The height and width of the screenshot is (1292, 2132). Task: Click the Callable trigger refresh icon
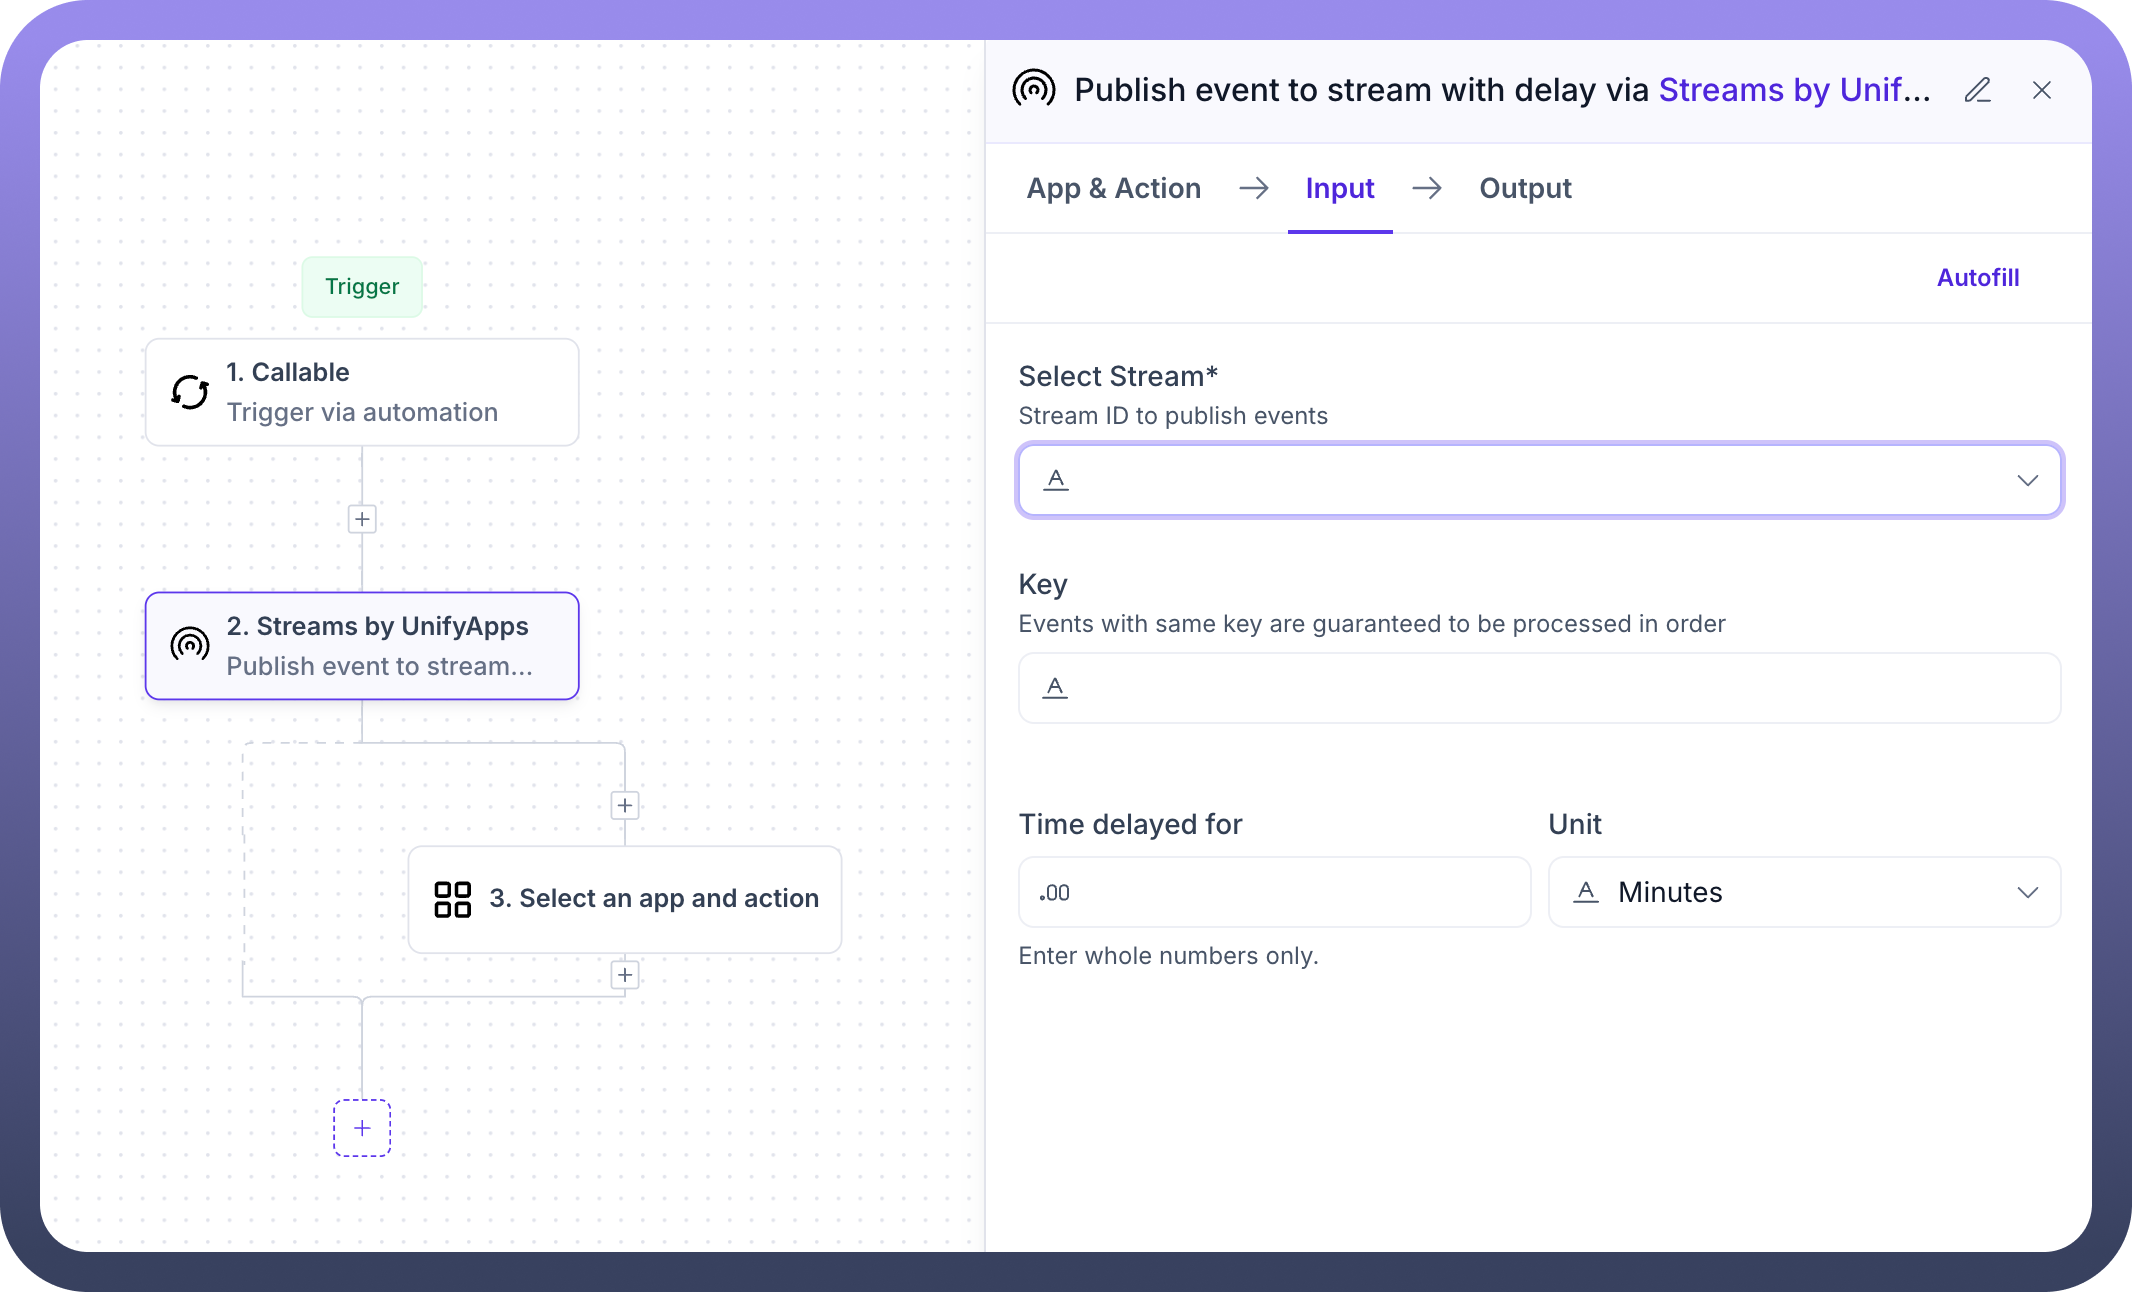pos(190,392)
